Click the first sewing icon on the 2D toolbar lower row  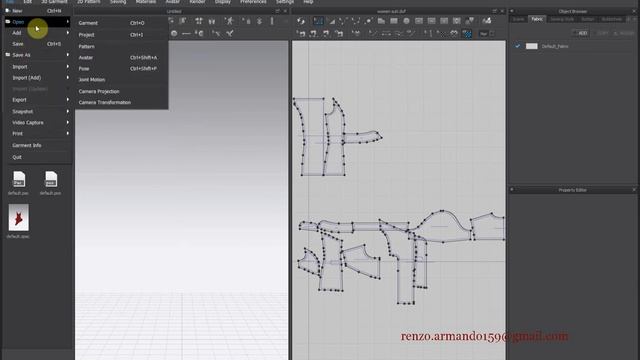(x=301, y=33)
